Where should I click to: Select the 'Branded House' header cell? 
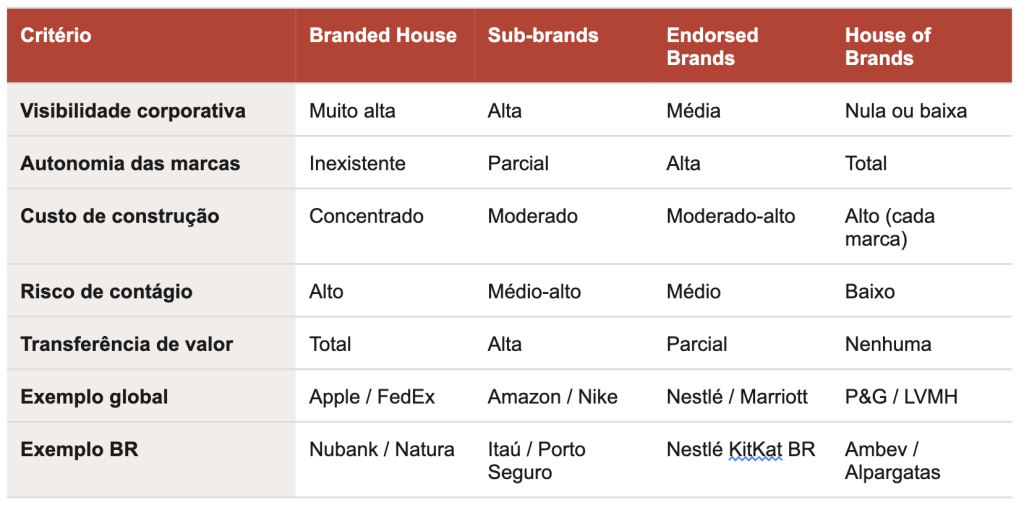tap(382, 36)
